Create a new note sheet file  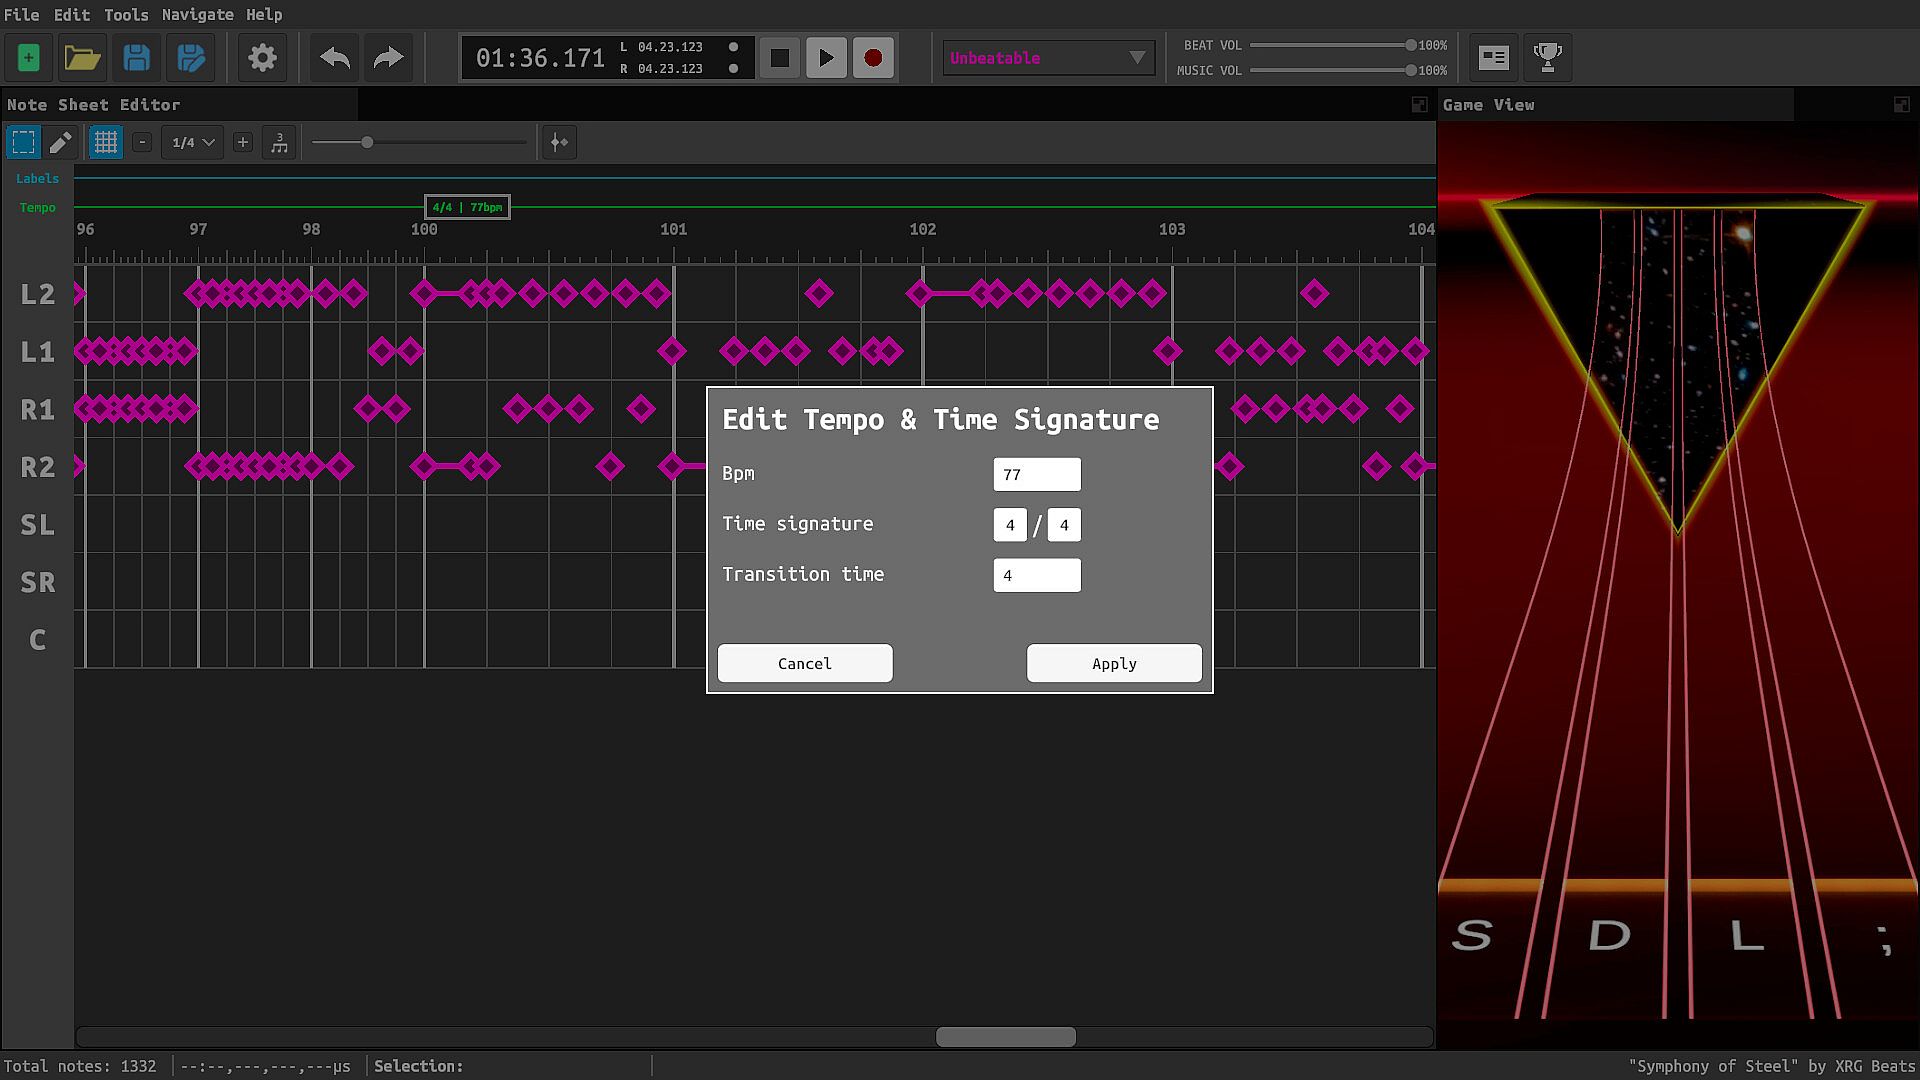click(x=28, y=58)
